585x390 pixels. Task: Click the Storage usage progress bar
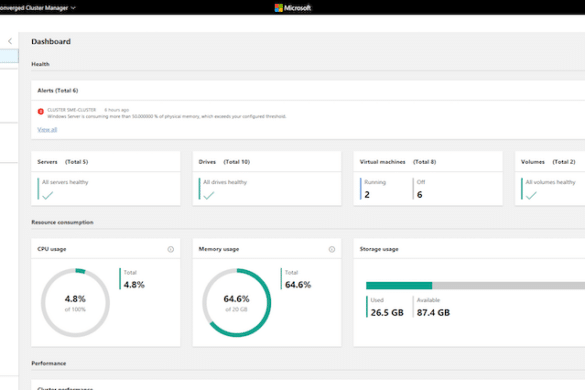[475, 286]
